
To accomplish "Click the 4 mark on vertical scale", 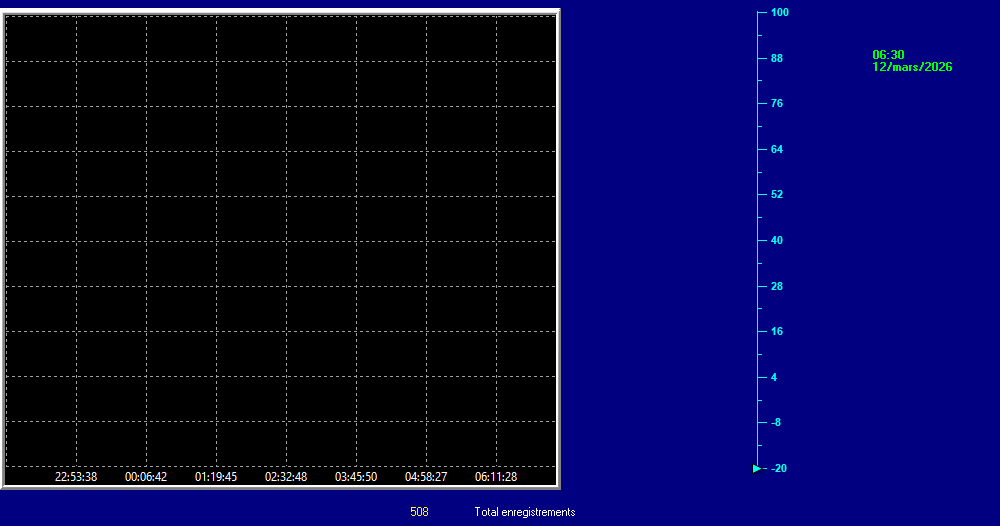I will [x=774, y=377].
